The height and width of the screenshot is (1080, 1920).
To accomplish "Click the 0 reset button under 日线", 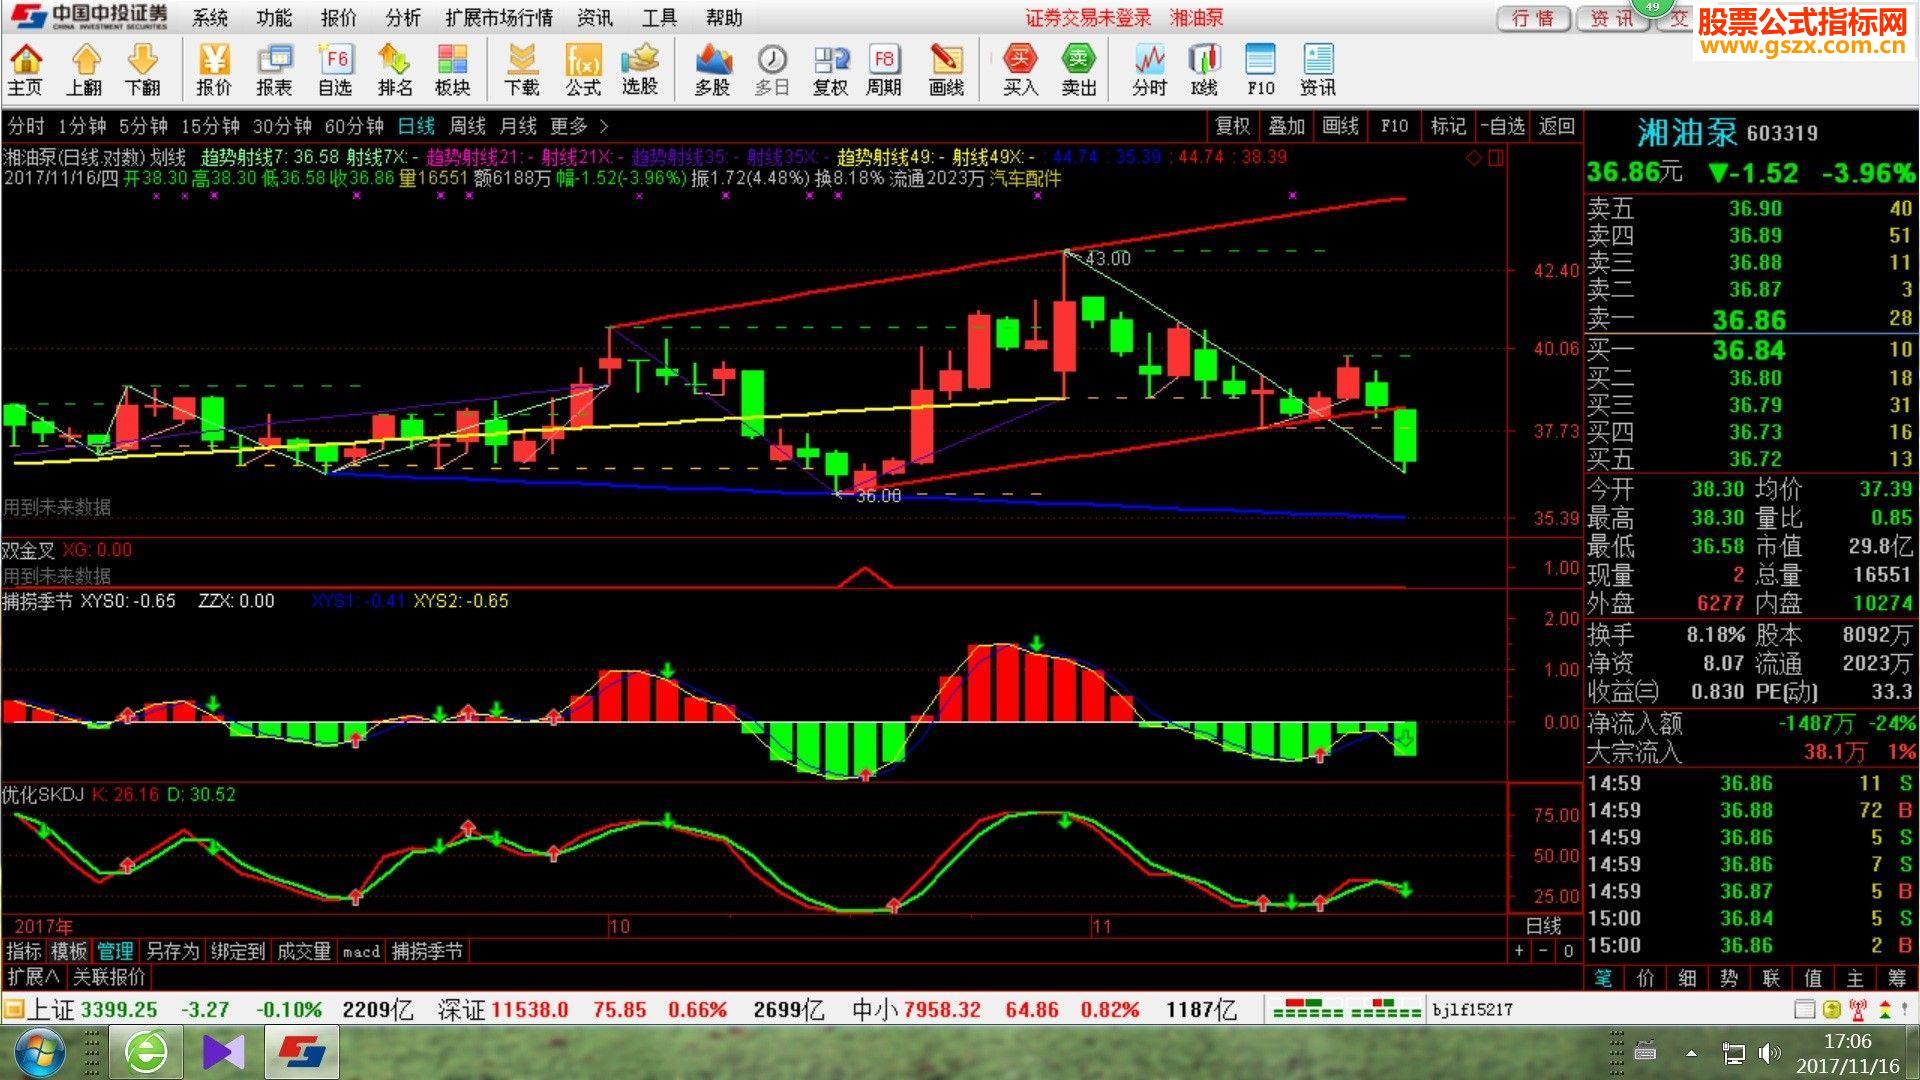I will pos(1568,951).
